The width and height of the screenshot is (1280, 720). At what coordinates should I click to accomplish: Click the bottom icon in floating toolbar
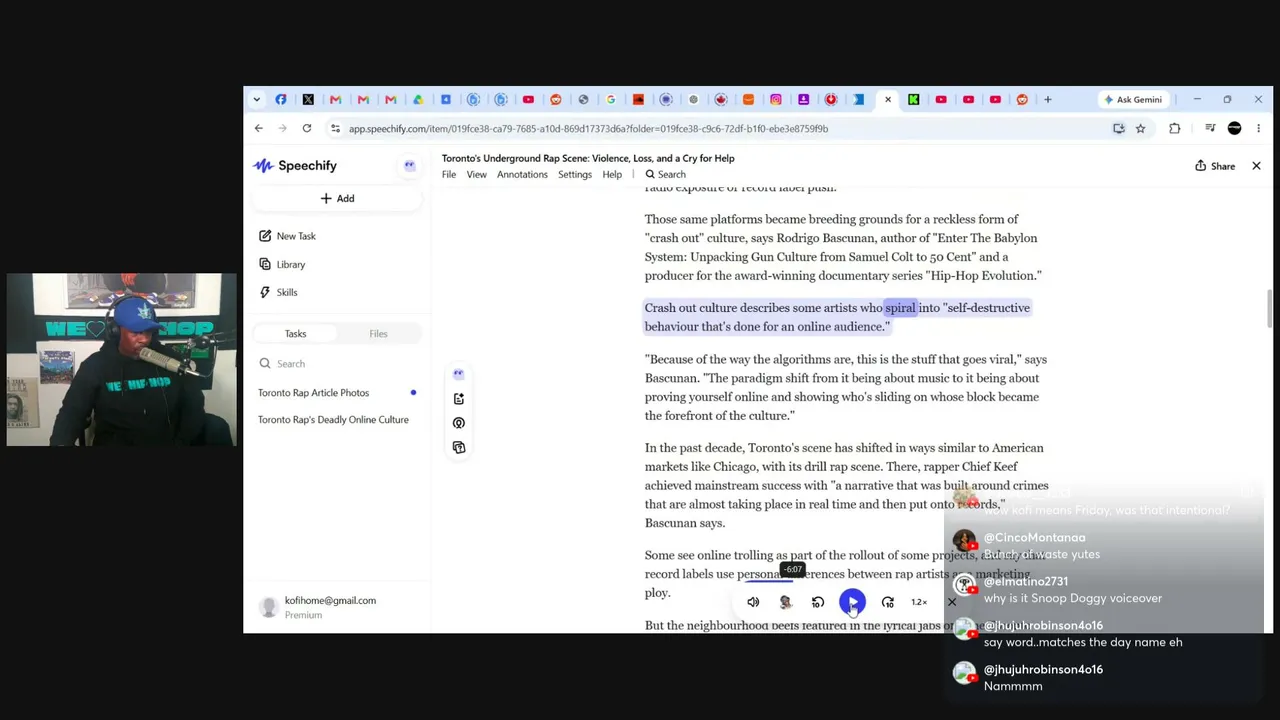[x=458, y=447]
